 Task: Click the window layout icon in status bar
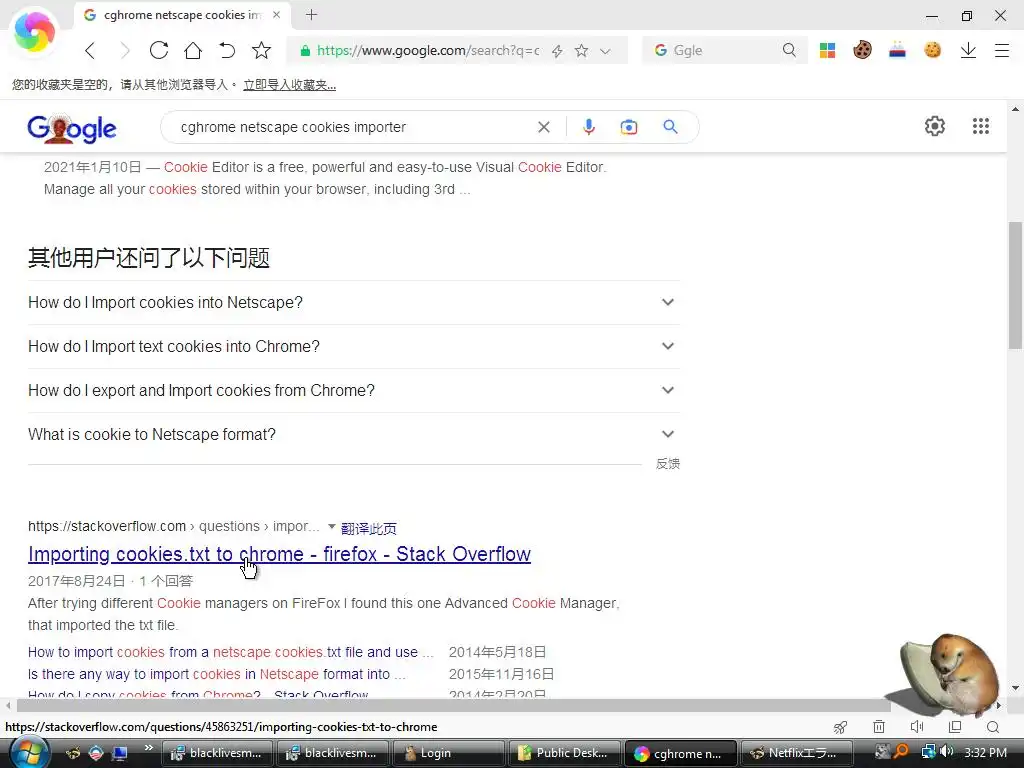(955, 727)
